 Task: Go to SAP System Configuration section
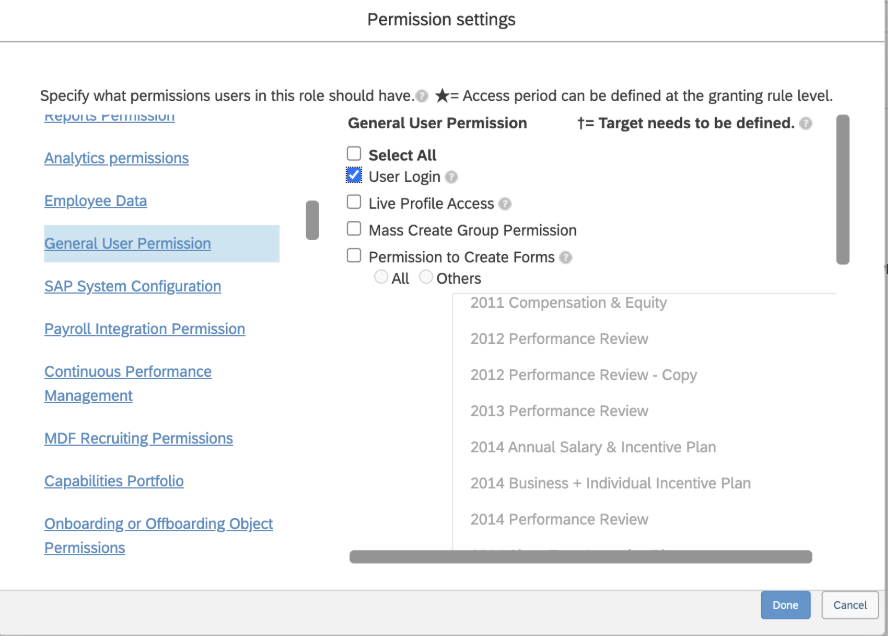[x=132, y=286]
